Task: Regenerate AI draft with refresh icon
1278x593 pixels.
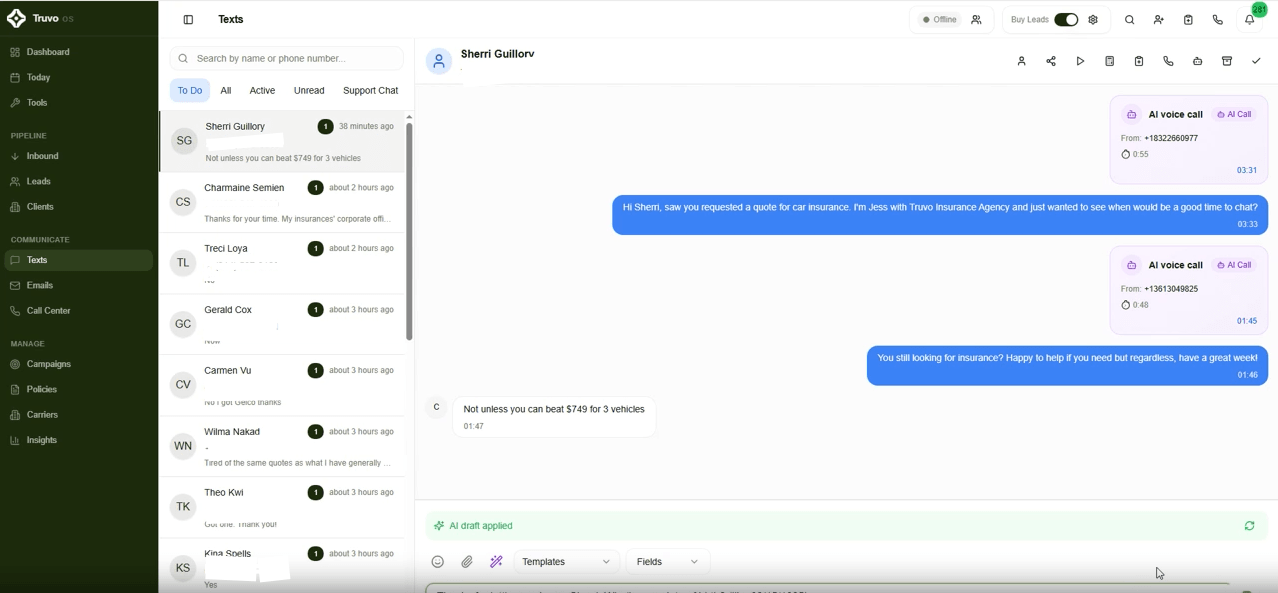Action: click(x=1249, y=526)
